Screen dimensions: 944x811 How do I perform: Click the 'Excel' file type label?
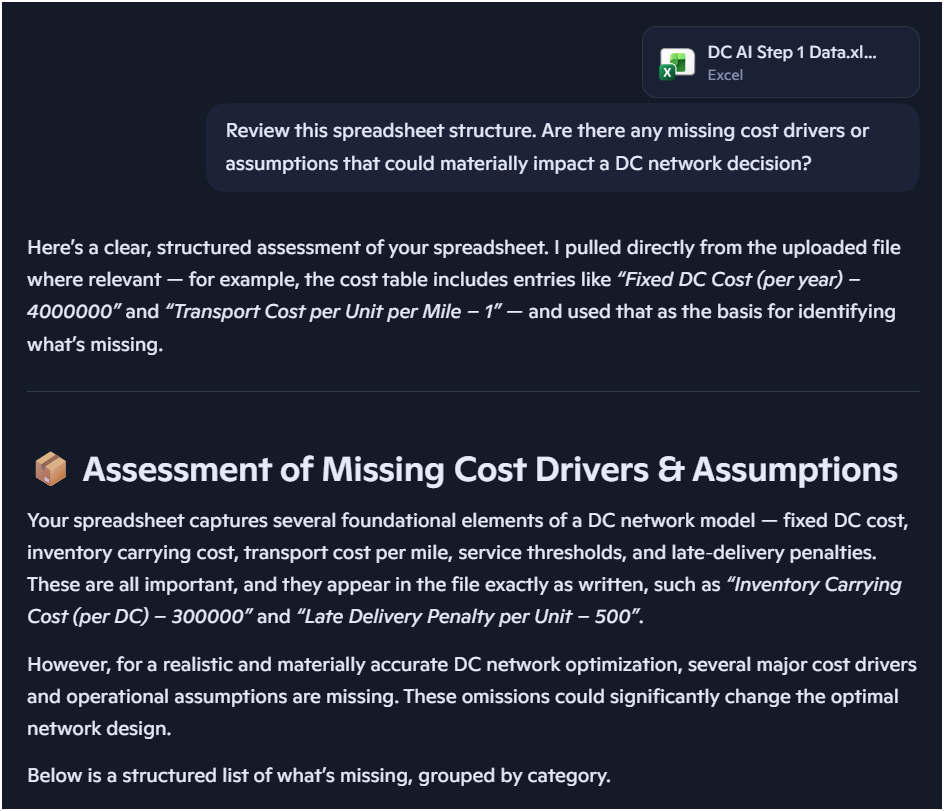(725, 75)
